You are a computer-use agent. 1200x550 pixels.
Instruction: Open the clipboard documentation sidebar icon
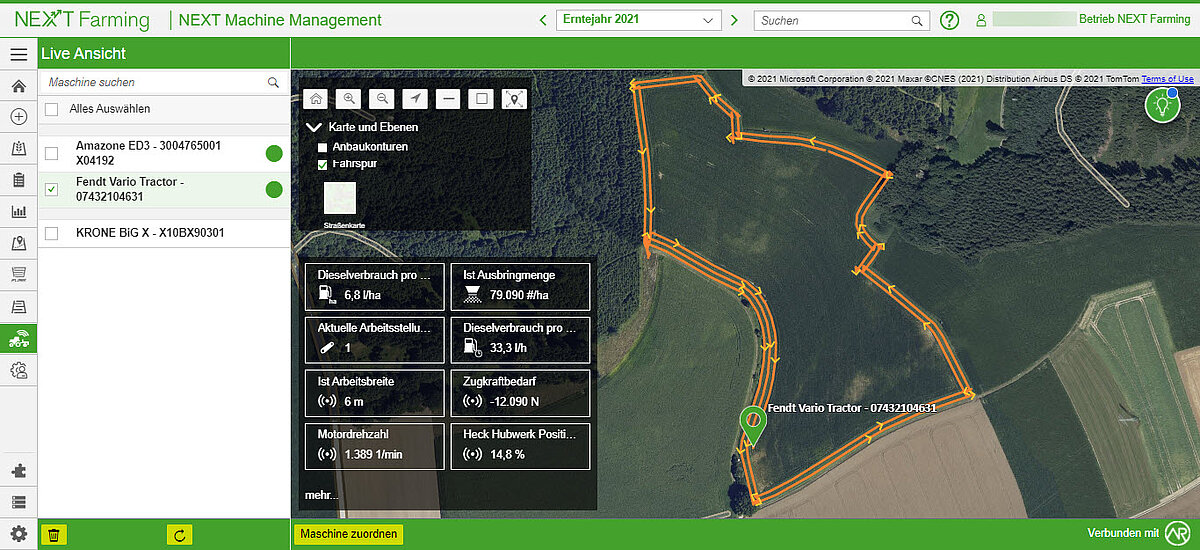(18, 180)
